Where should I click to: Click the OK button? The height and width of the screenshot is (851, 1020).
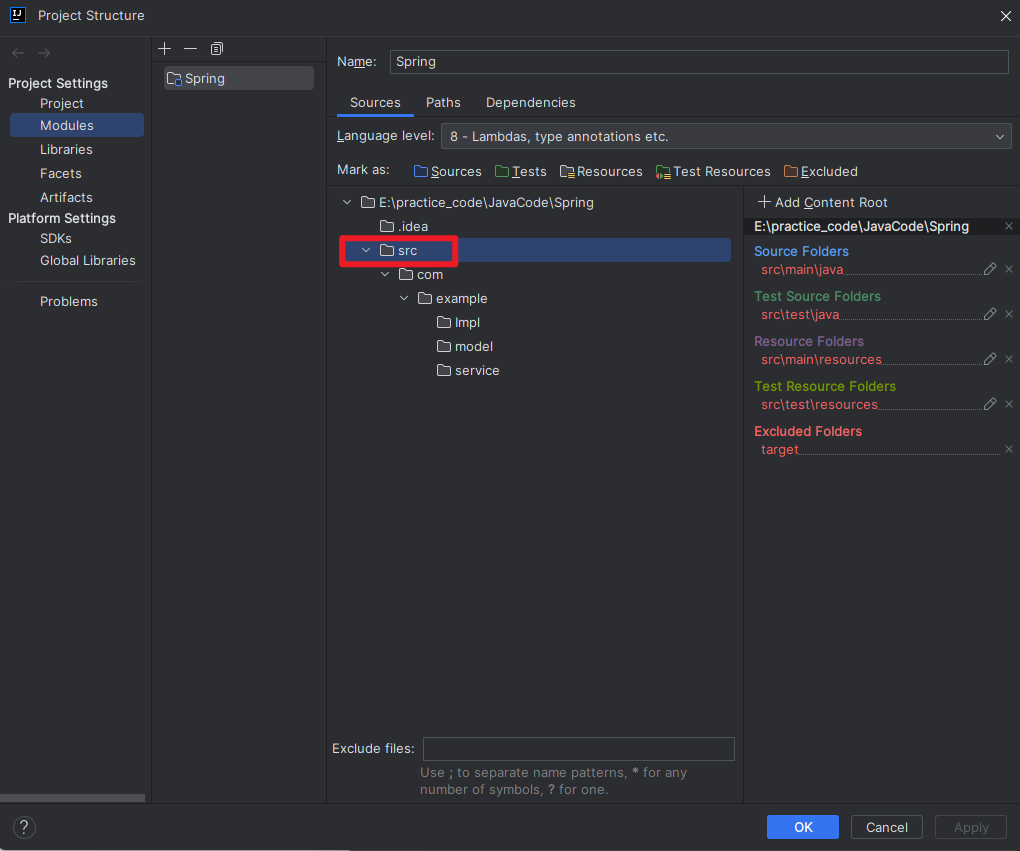[803, 827]
